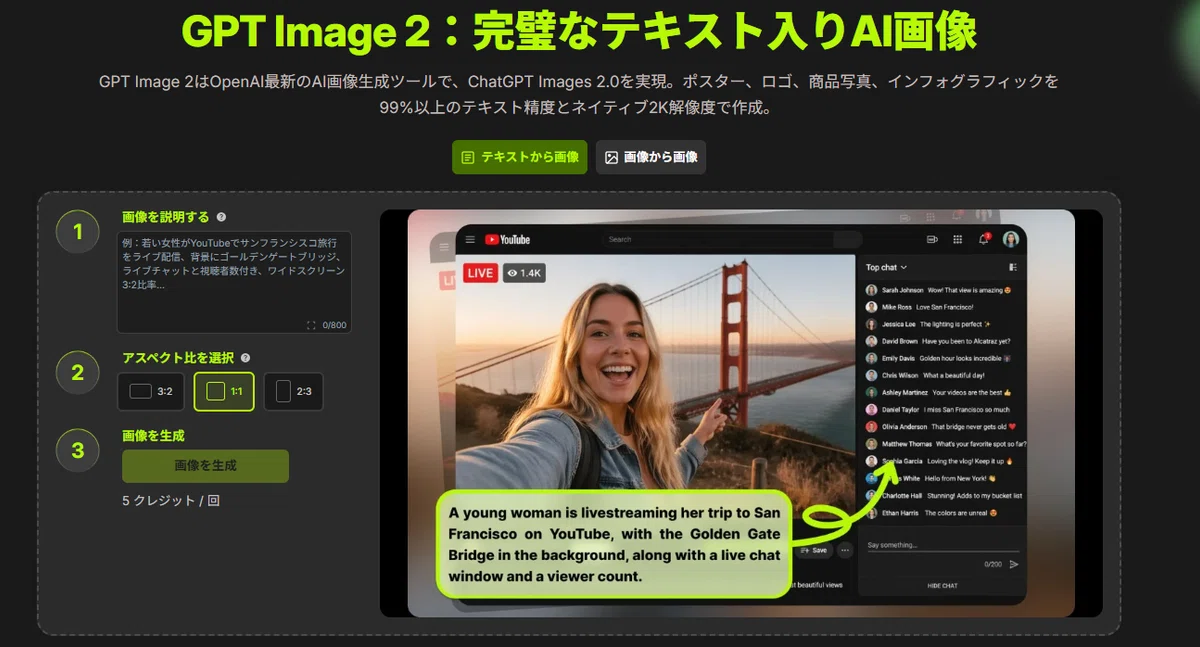Click the 0/800 character counter
Viewport: 1200px width, 647px height.
(x=334, y=325)
